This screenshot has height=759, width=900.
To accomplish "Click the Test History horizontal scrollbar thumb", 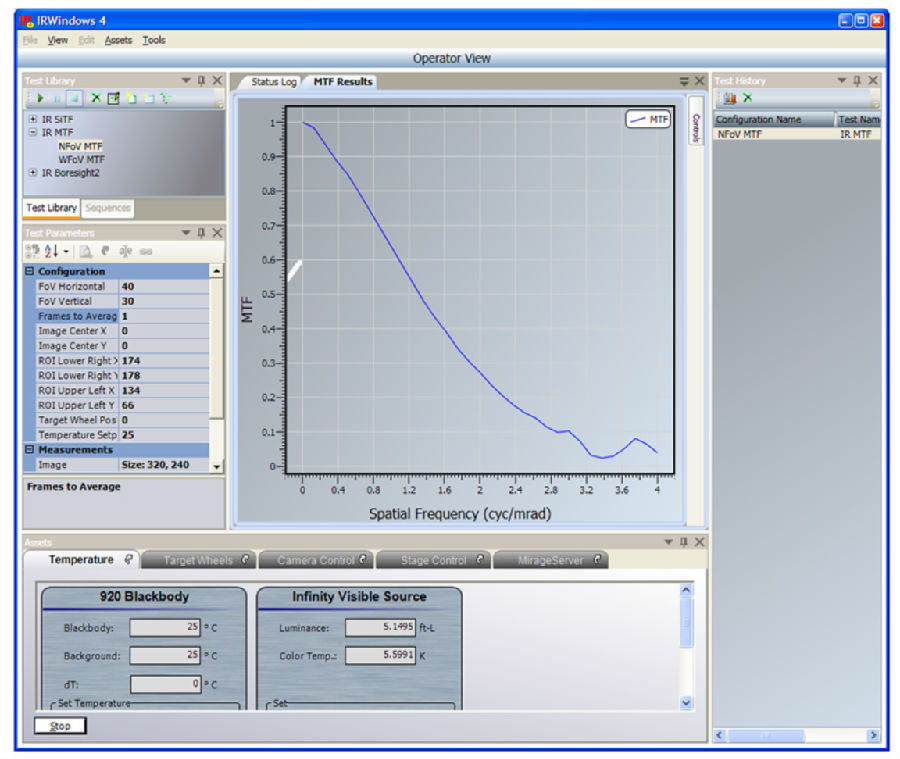I will [766, 735].
